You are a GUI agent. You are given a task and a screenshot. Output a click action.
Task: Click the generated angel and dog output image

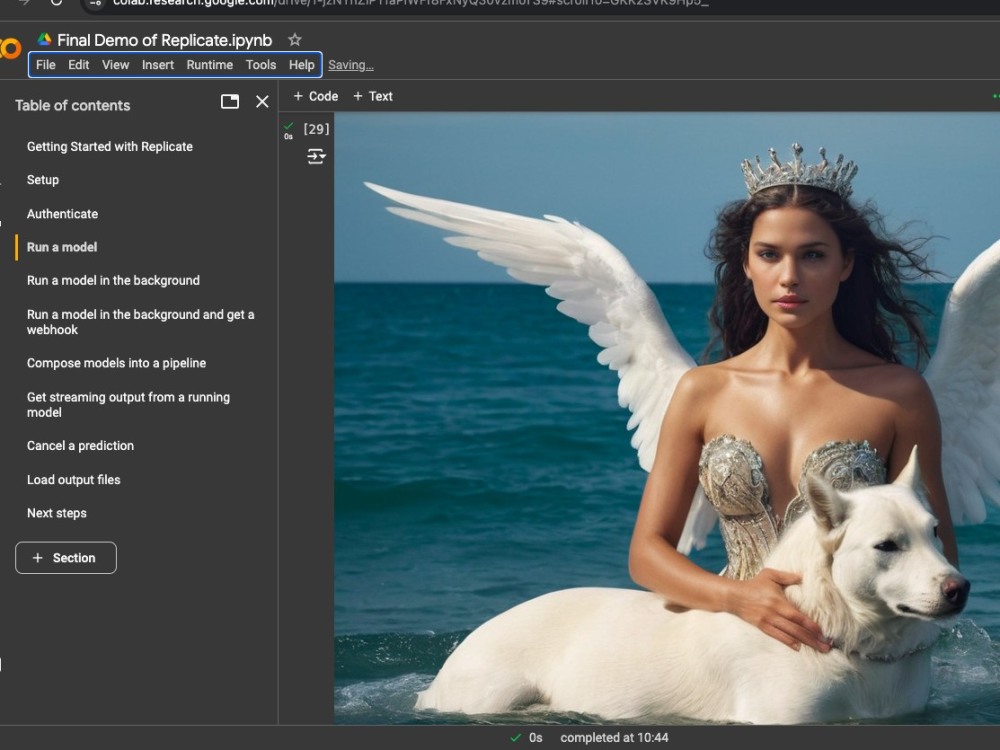(667, 418)
